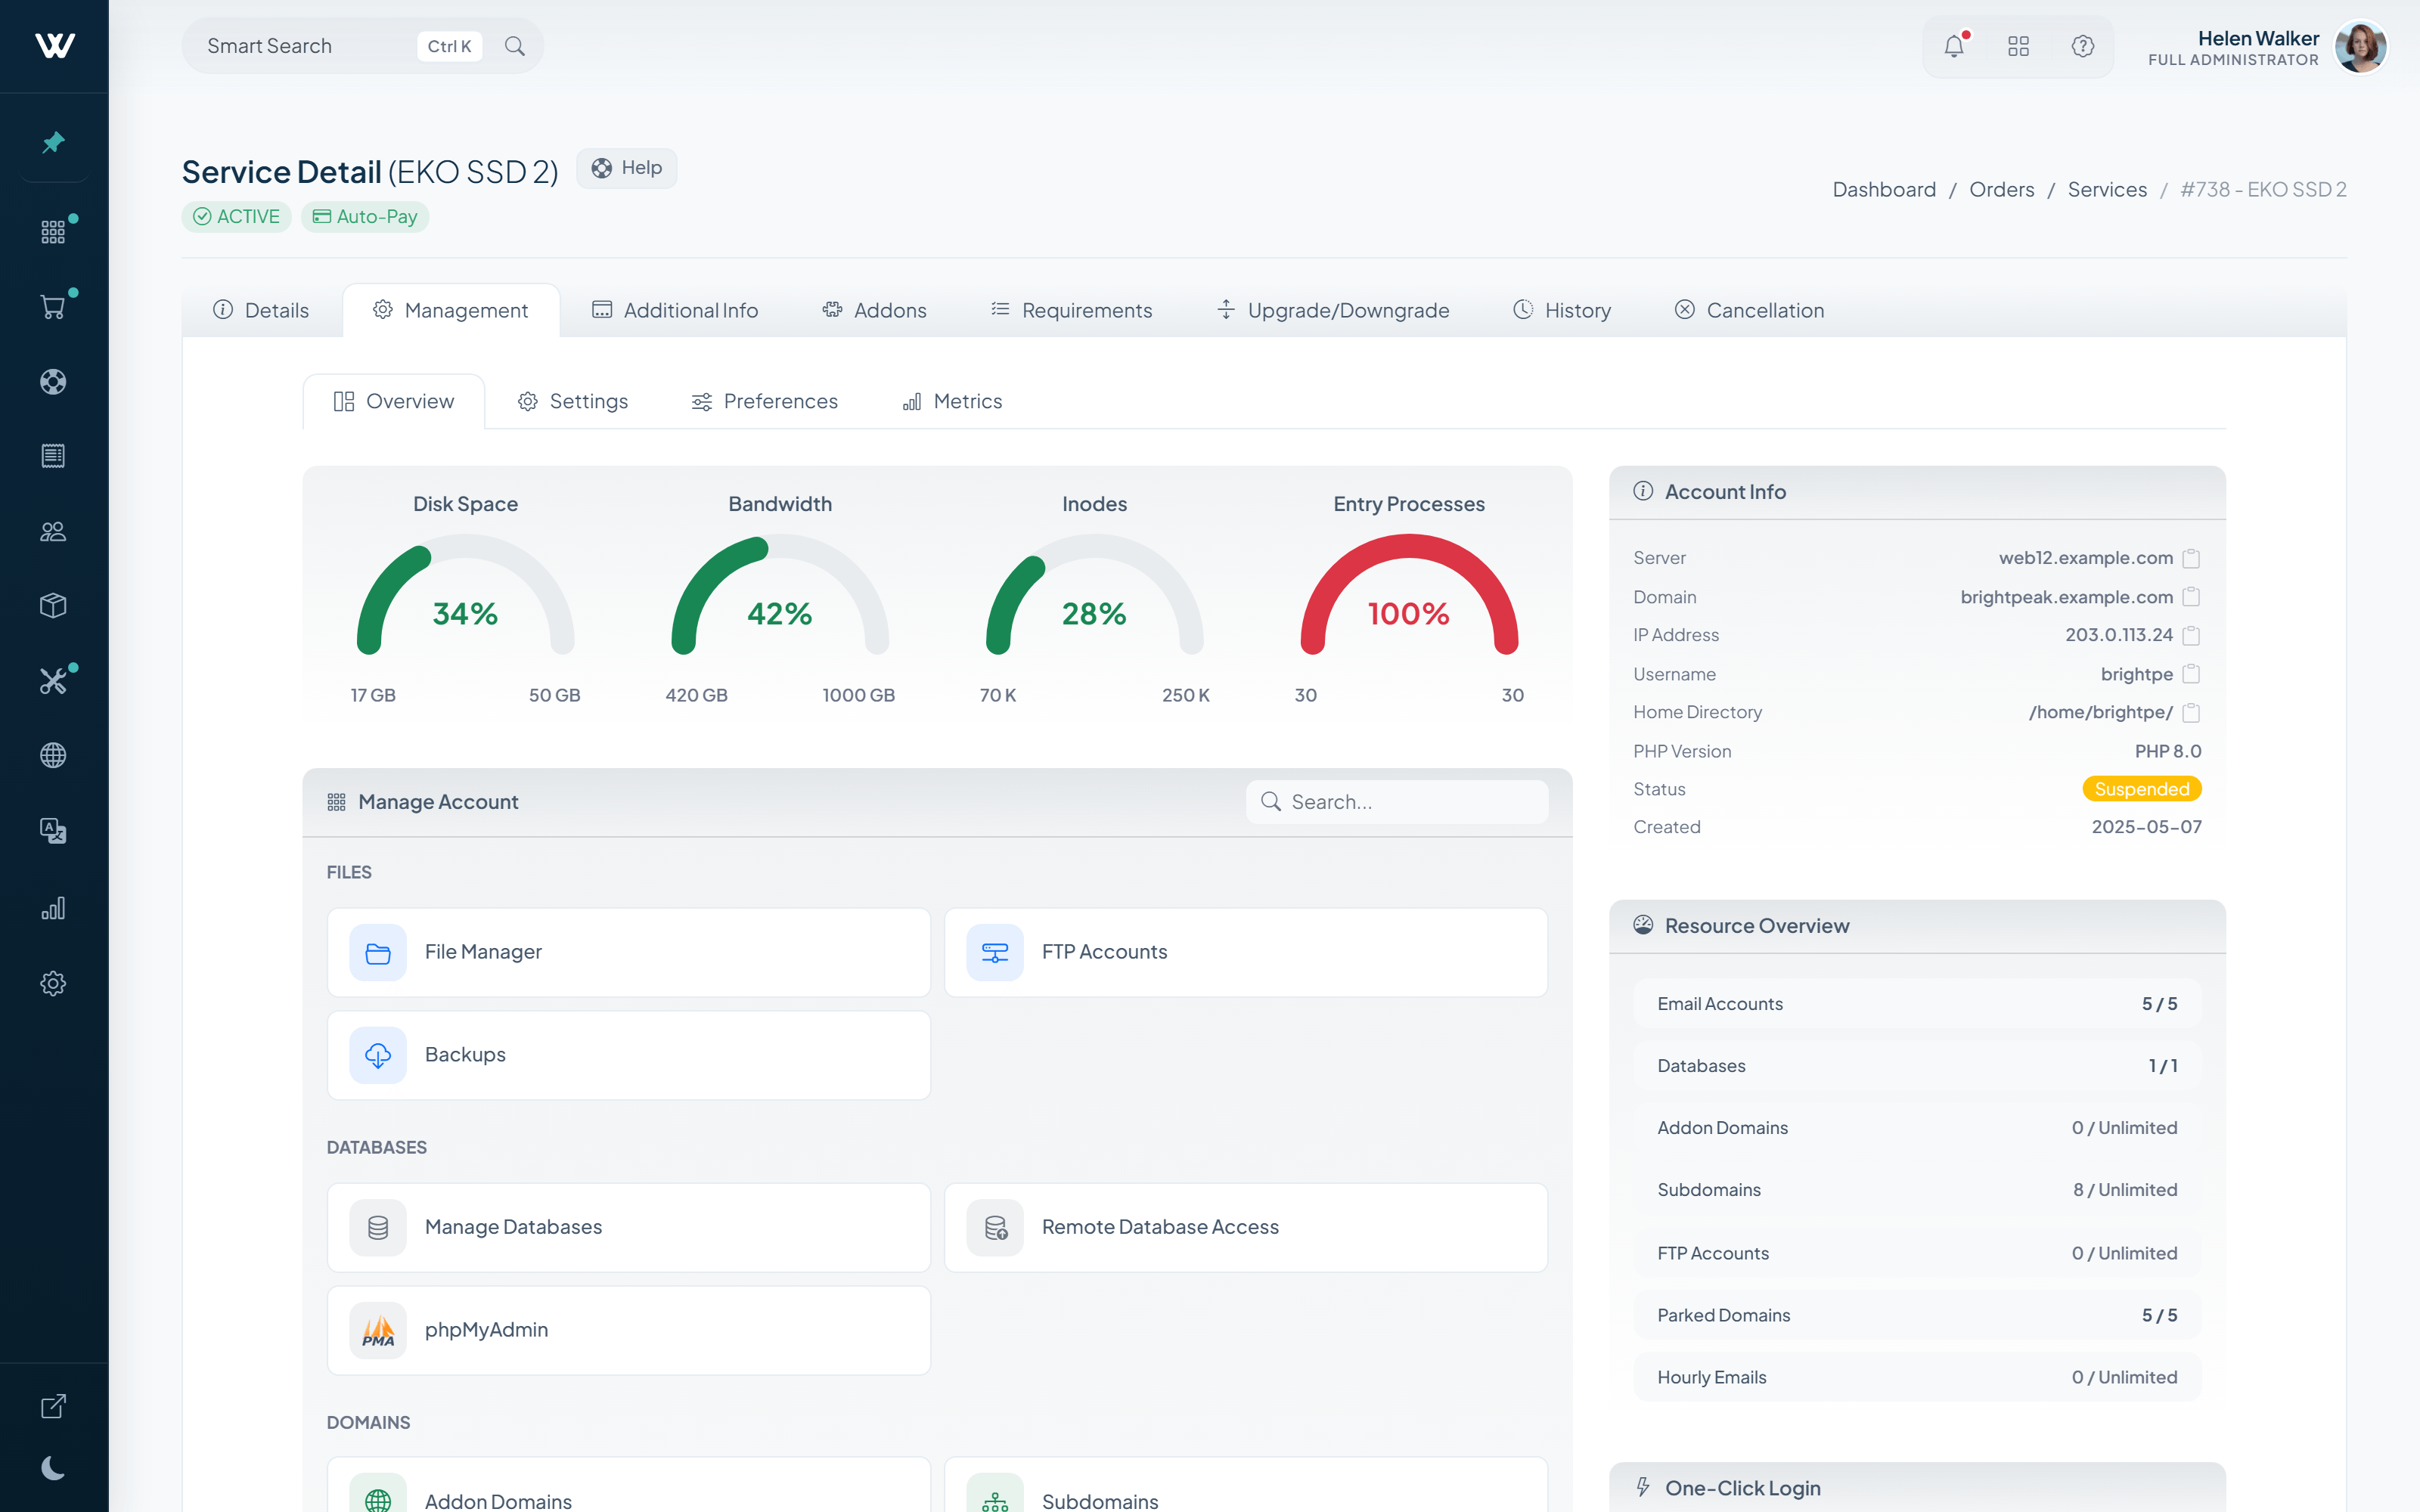Image resolution: width=2420 pixels, height=1512 pixels.
Task: Copy the Domain brightpeak.example.com
Action: pyautogui.click(x=2191, y=597)
